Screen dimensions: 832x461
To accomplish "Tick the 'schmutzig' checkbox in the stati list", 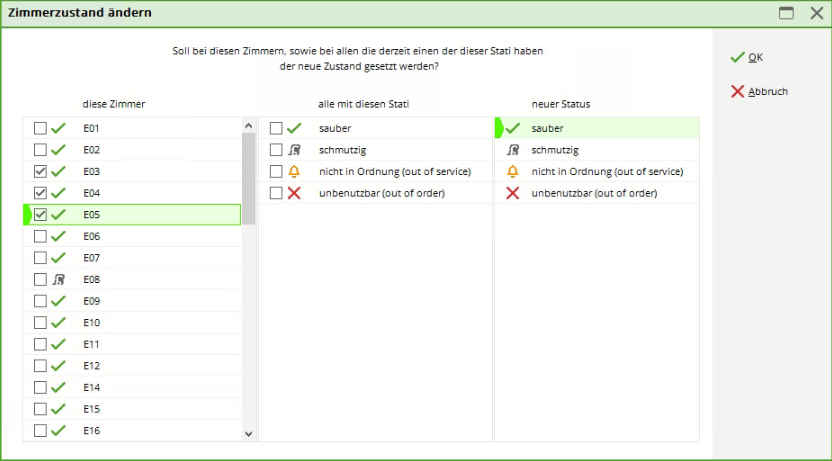I will pos(276,150).
